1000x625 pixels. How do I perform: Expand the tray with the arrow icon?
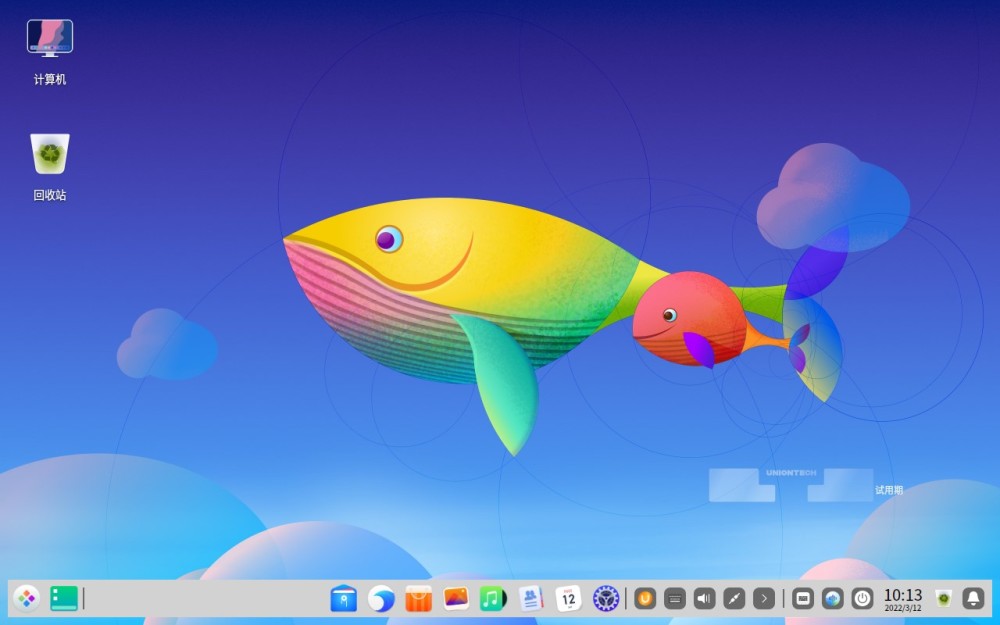pyautogui.click(x=764, y=598)
